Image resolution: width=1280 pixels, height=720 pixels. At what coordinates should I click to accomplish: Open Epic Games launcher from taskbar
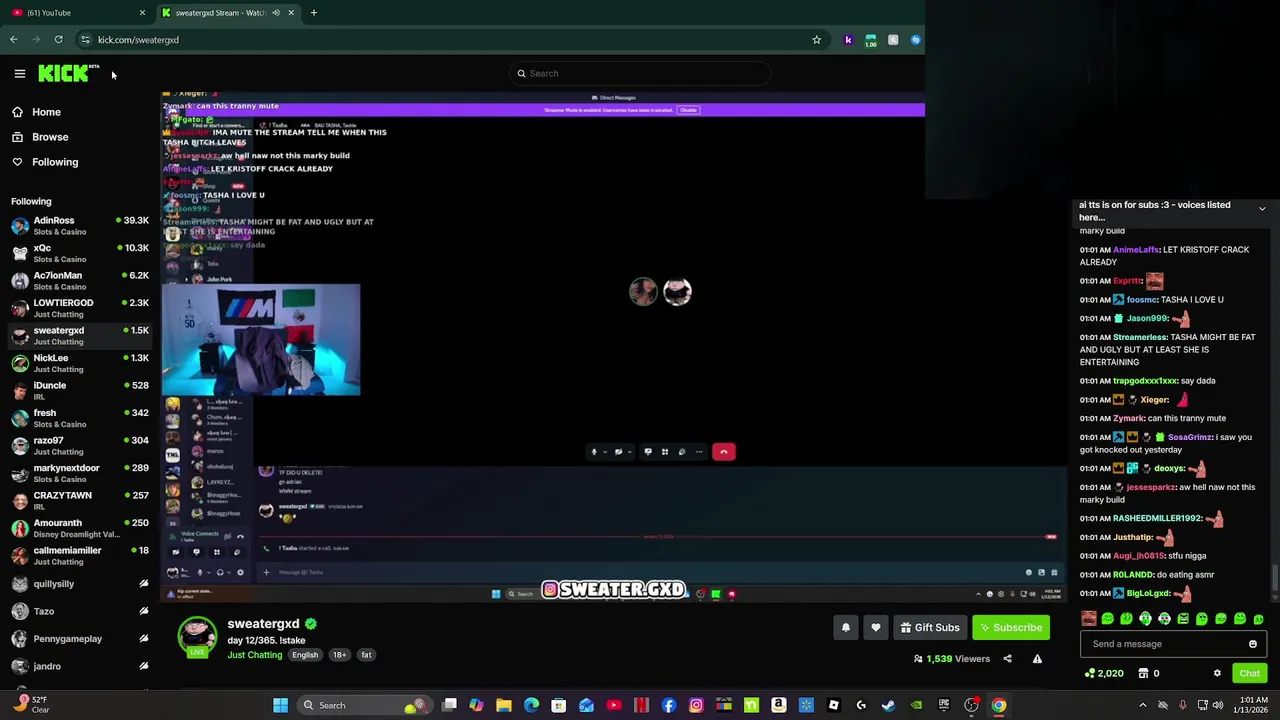pos(943,705)
